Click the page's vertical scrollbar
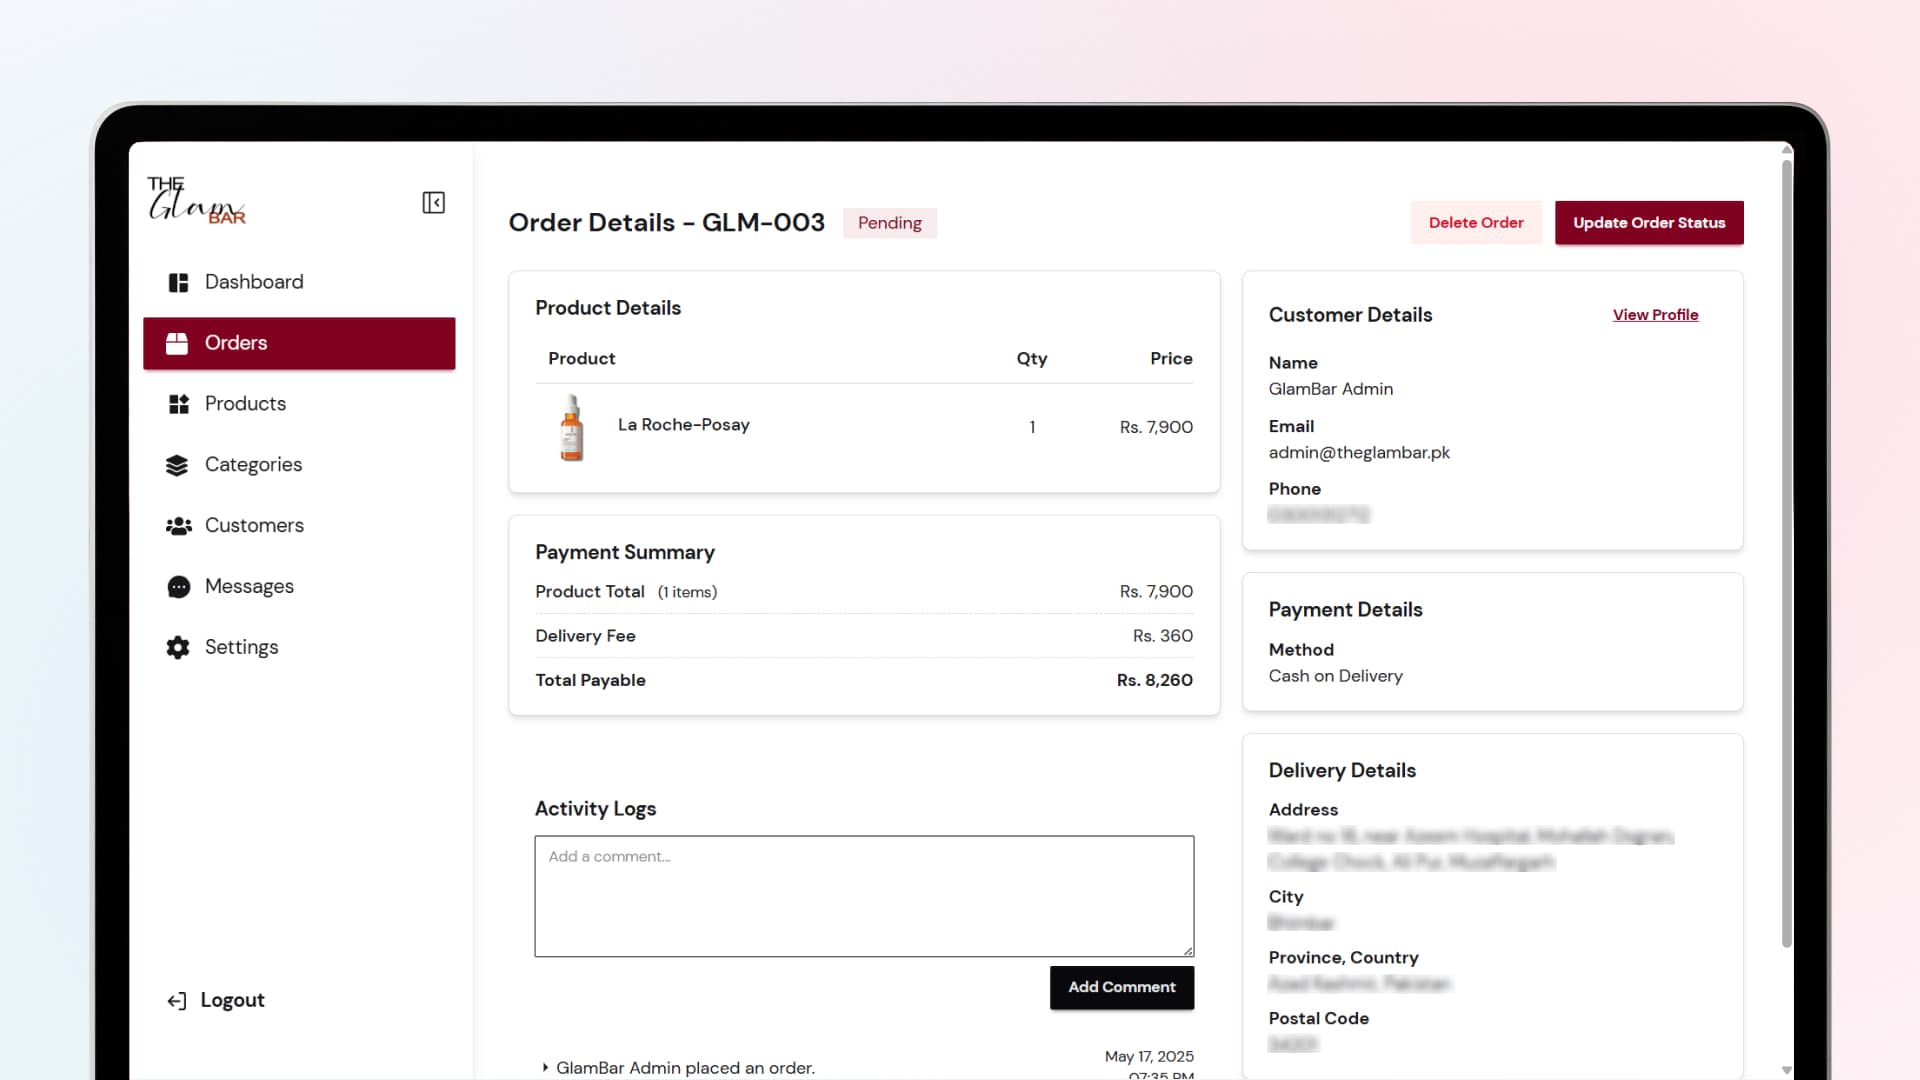 1786,550
